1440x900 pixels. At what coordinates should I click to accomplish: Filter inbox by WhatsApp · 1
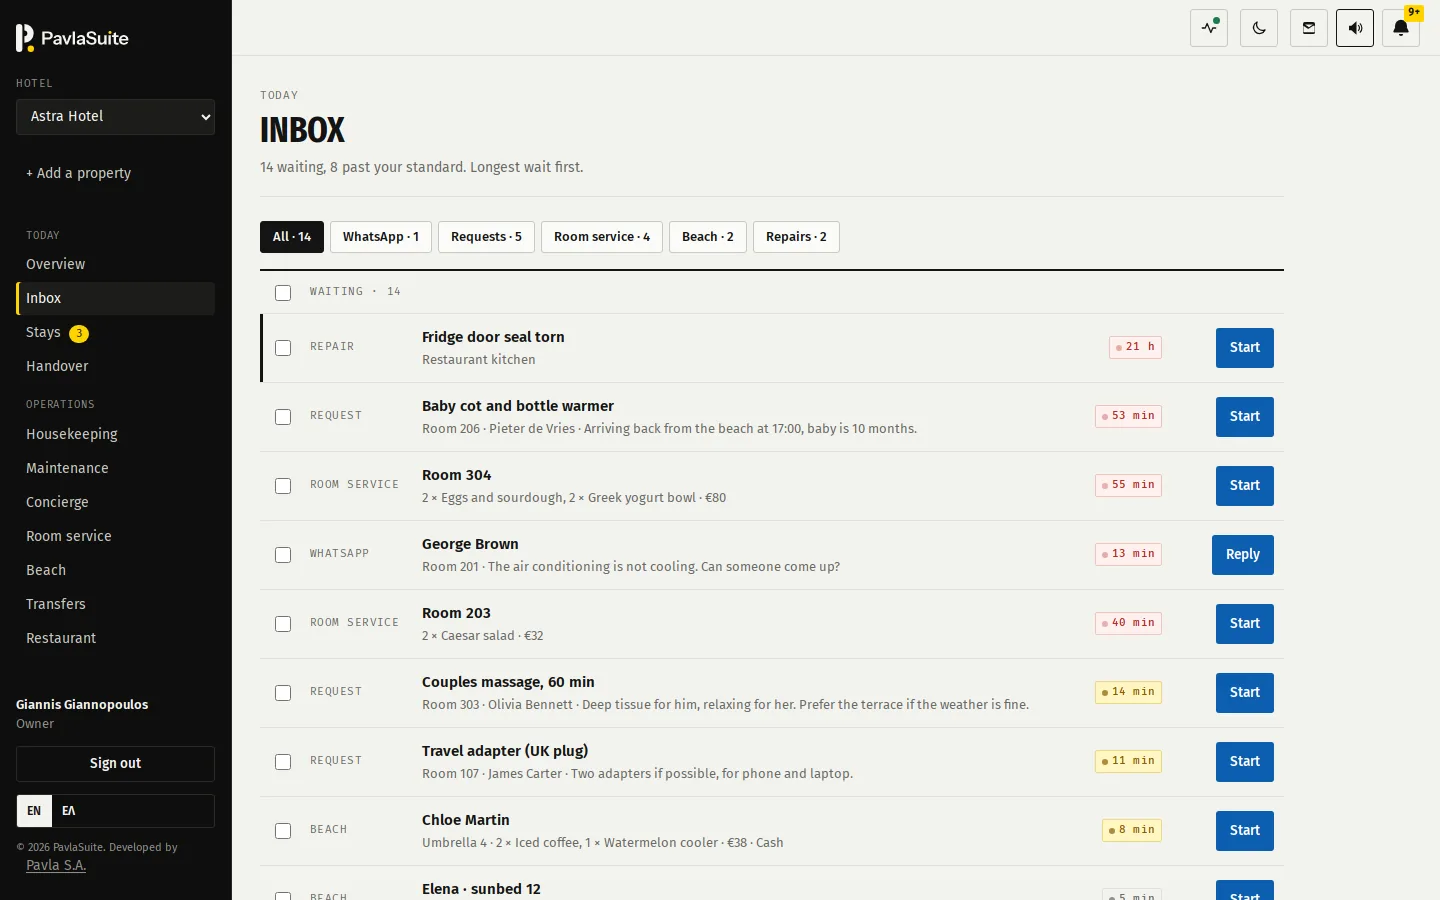coord(381,237)
